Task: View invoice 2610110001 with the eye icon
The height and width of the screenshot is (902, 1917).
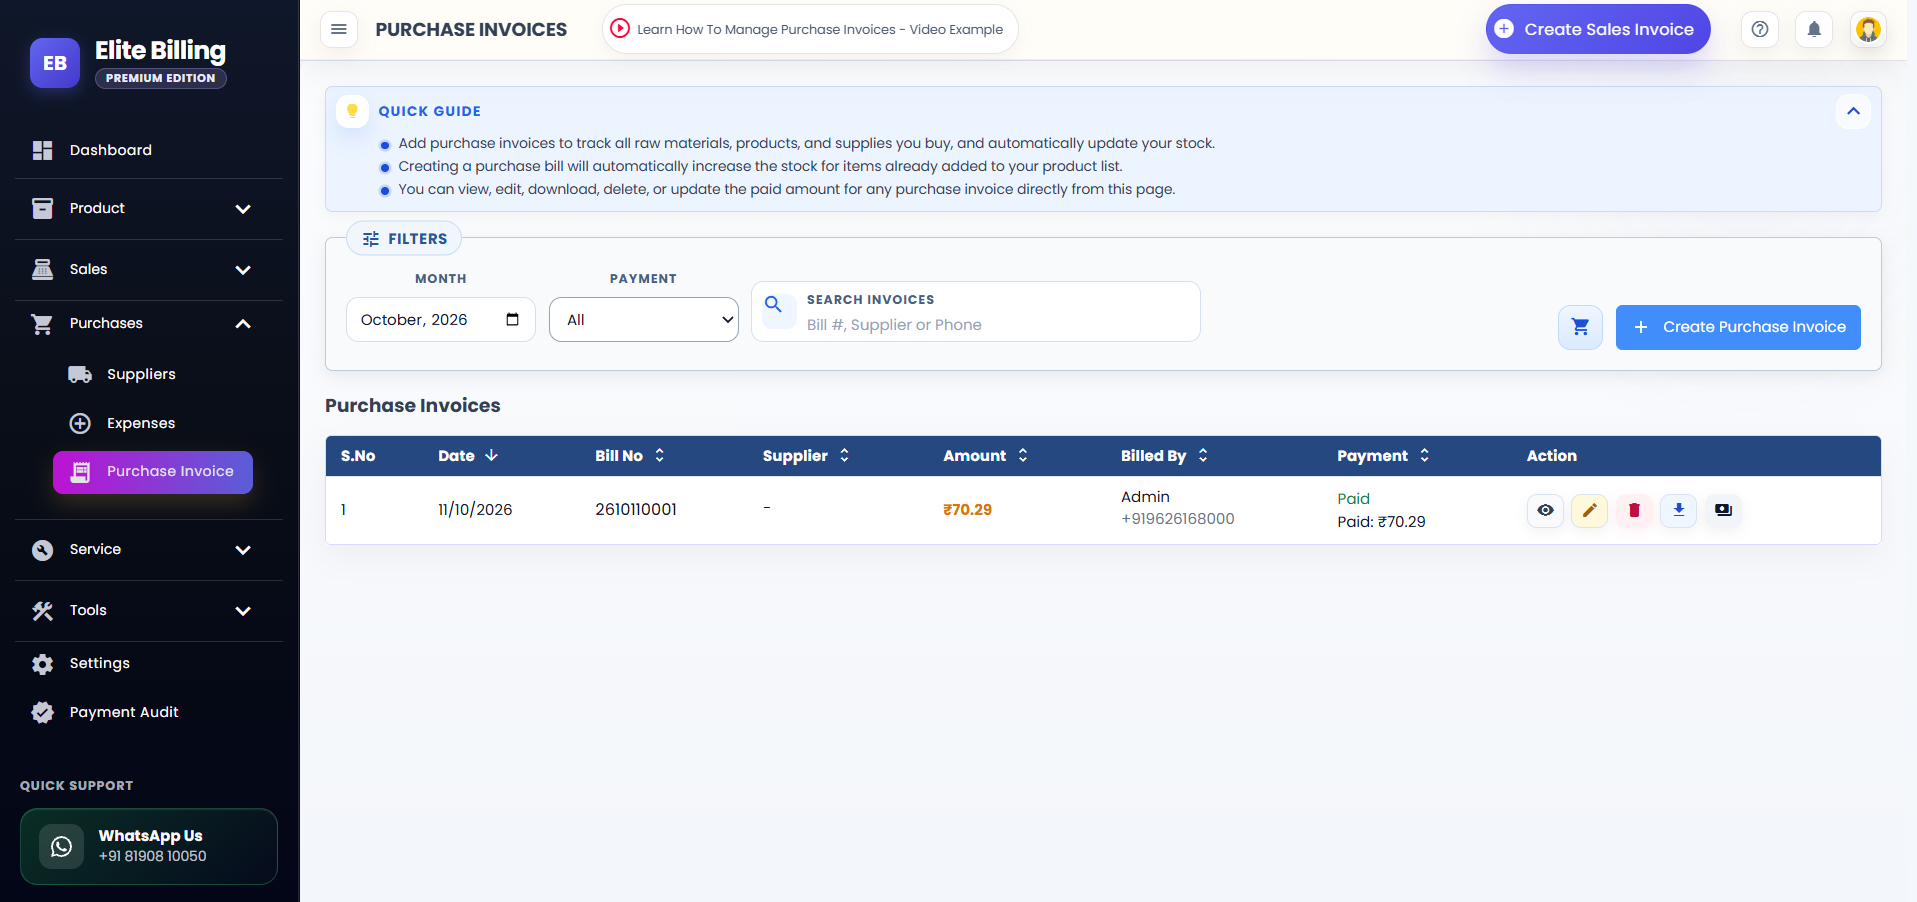Action: coord(1545,510)
